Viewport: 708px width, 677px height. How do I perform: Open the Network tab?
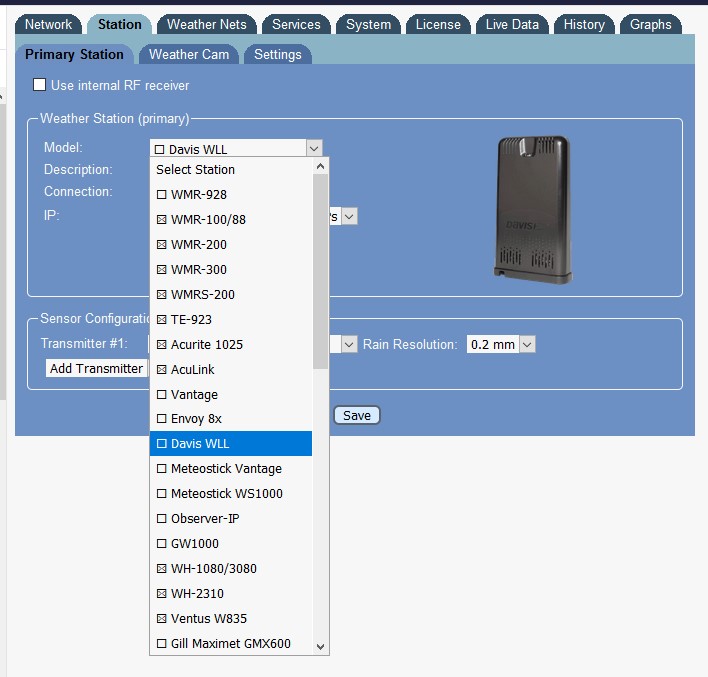[x=48, y=24]
